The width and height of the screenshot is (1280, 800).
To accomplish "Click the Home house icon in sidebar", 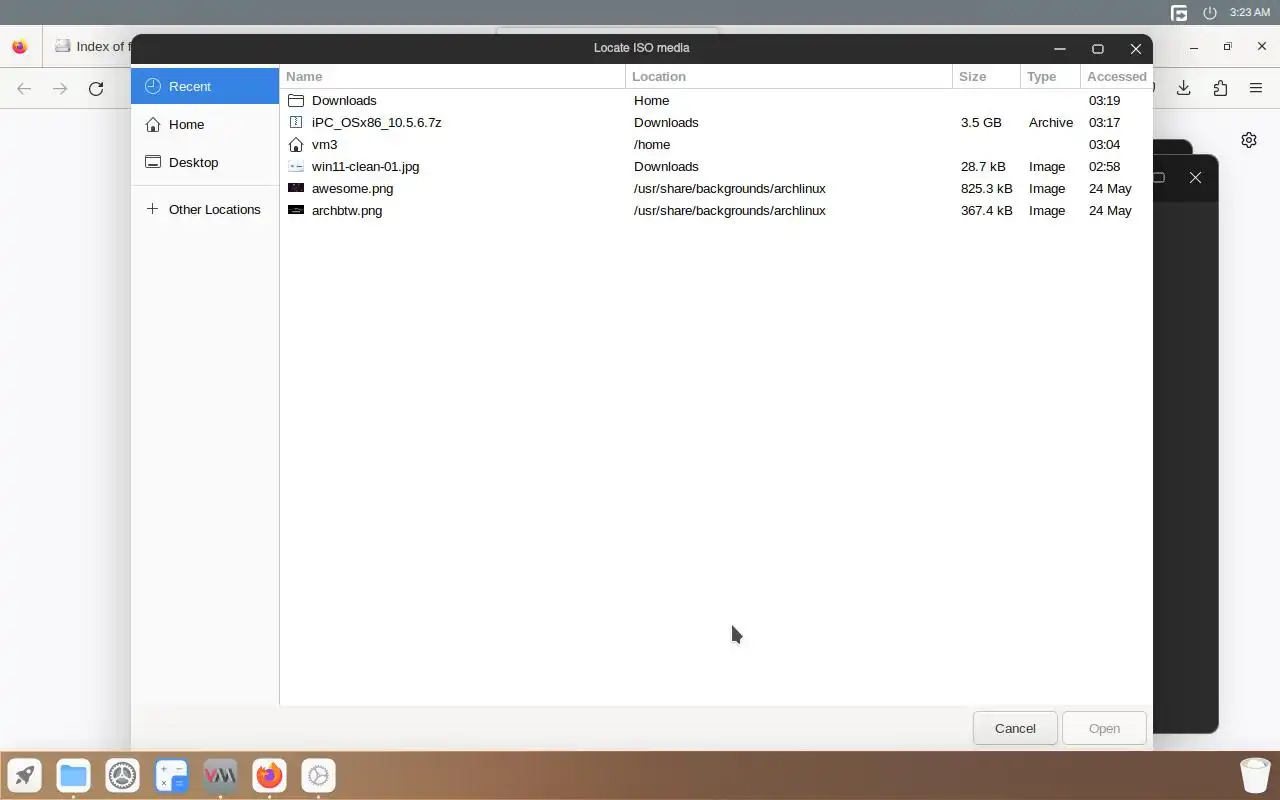I will tap(153, 124).
